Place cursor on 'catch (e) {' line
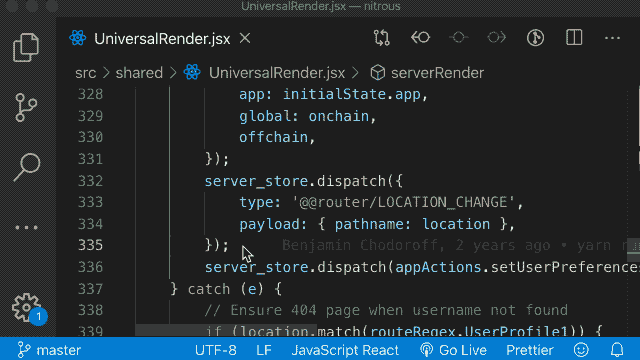The width and height of the screenshot is (640, 360). pos(226,289)
